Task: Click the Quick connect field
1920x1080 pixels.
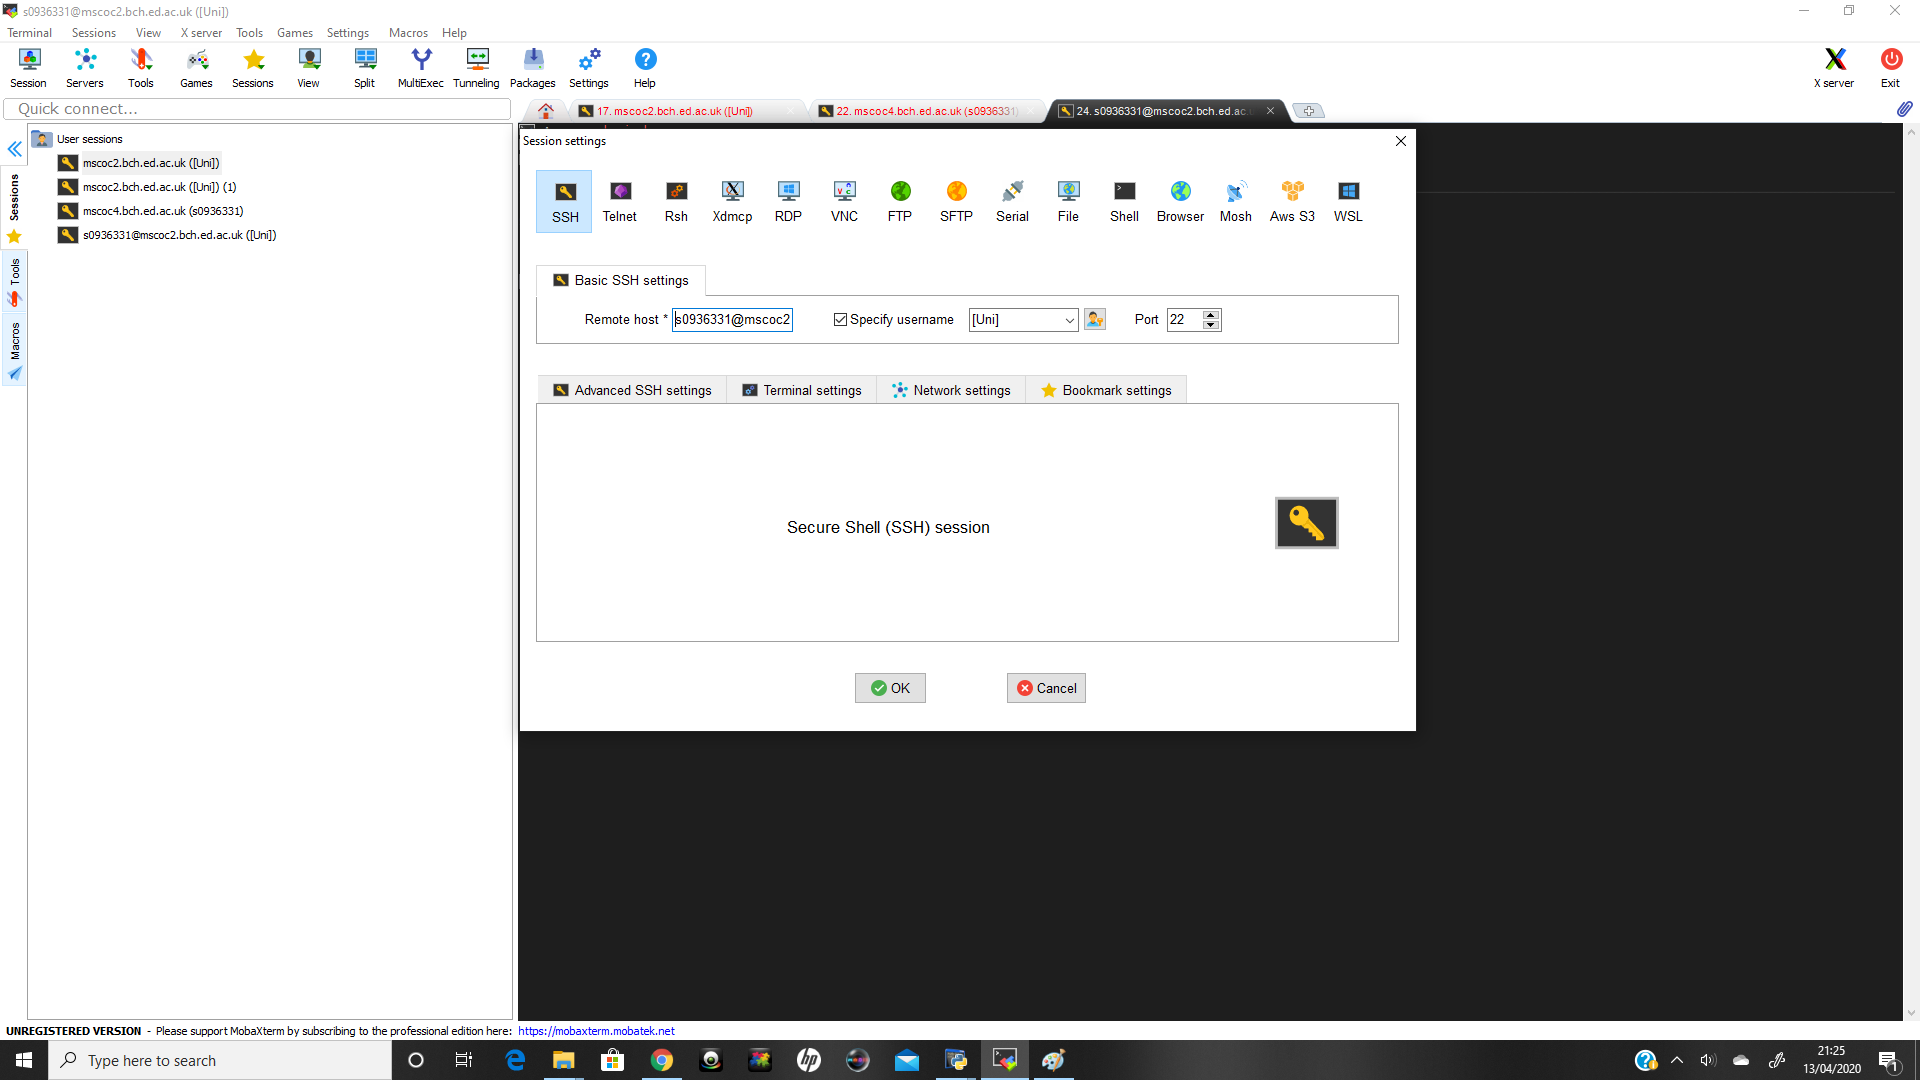Action: pyautogui.click(x=257, y=109)
